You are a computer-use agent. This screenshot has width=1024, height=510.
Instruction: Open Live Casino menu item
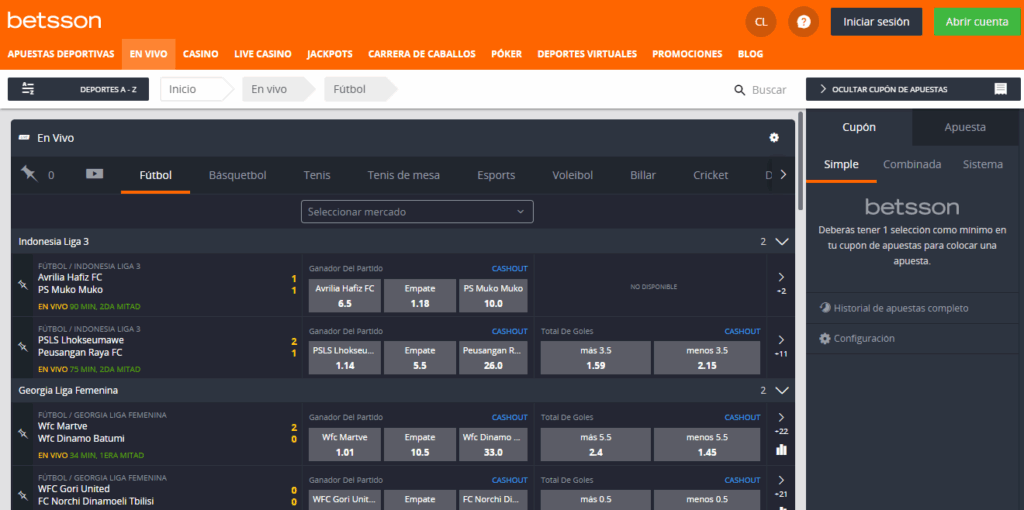[x=263, y=54]
